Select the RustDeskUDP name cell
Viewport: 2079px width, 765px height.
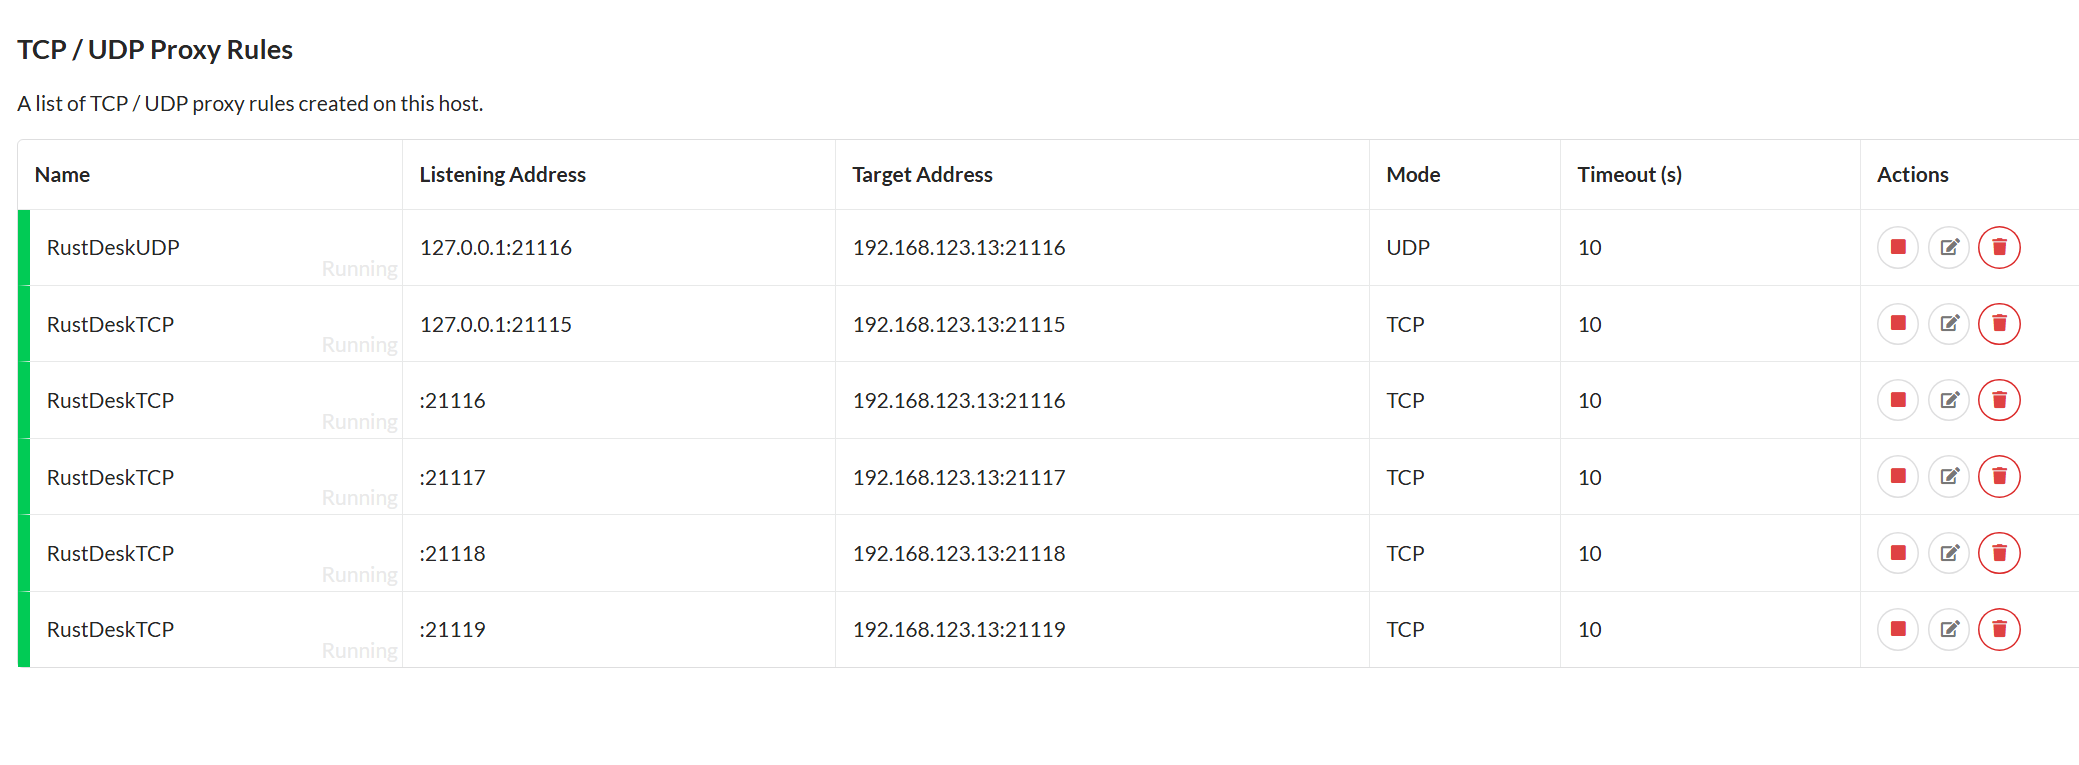215,248
